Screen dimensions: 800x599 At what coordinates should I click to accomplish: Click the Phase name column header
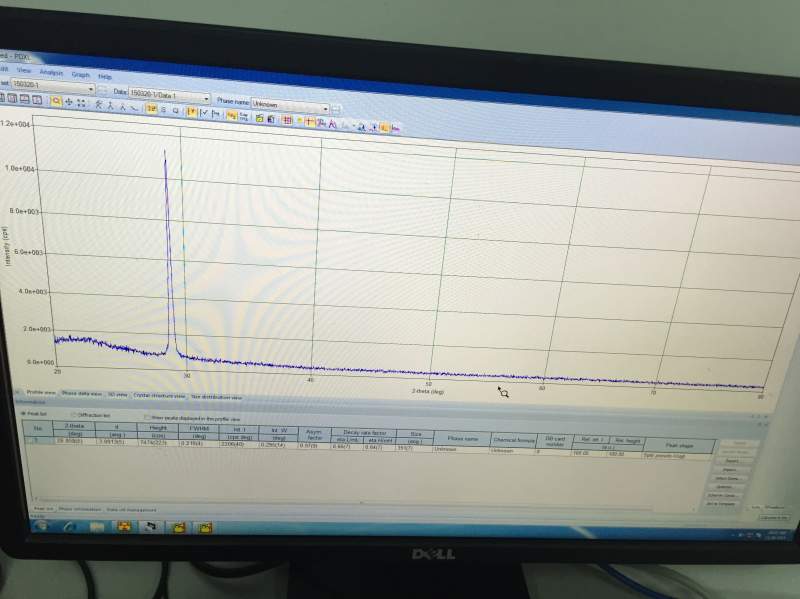point(462,438)
